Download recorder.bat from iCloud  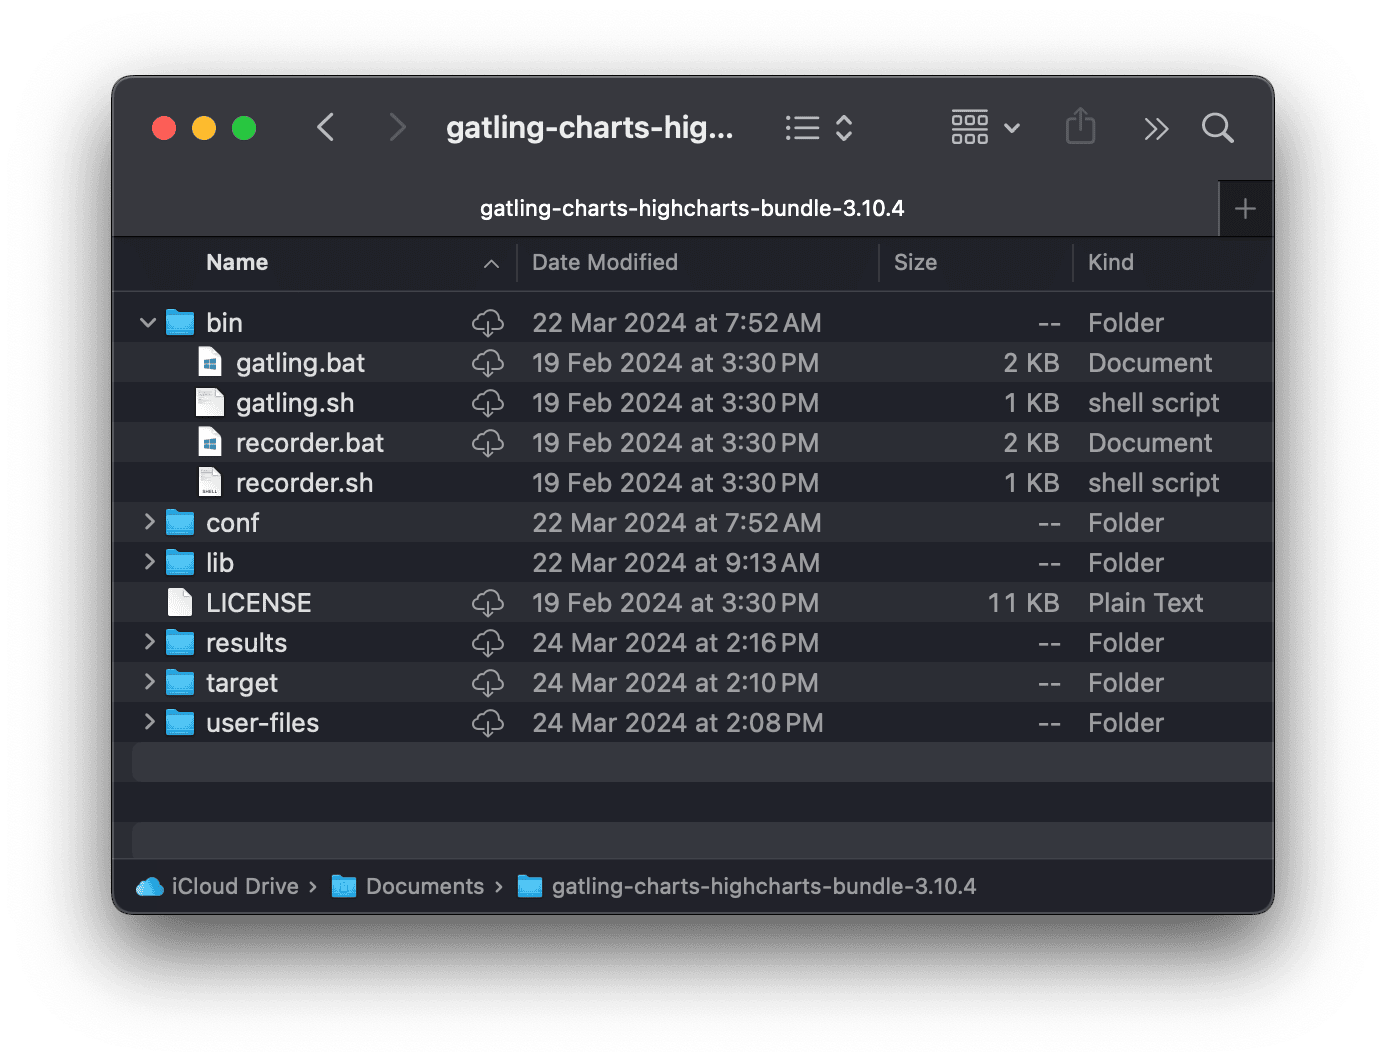[x=488, y=443]
